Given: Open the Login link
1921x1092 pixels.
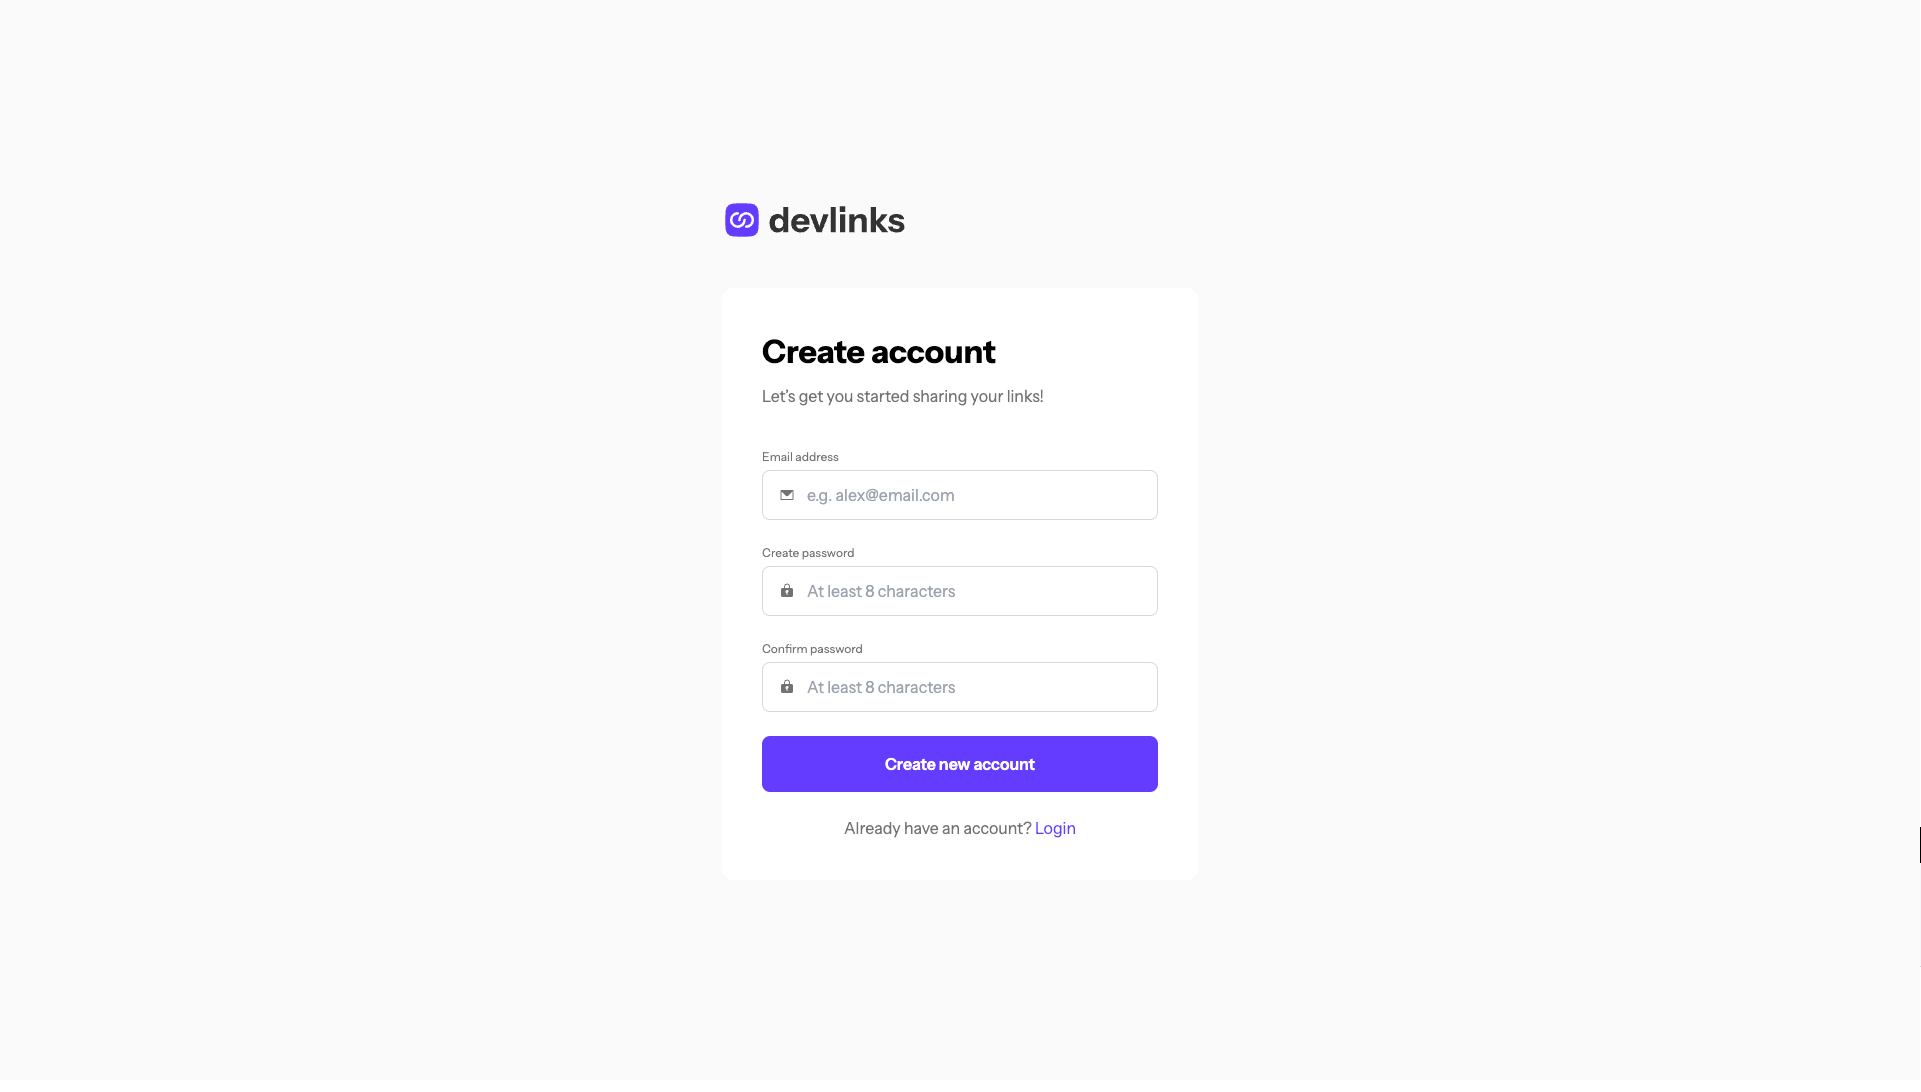Looking at the screenshot, I should click(1055, 828).
